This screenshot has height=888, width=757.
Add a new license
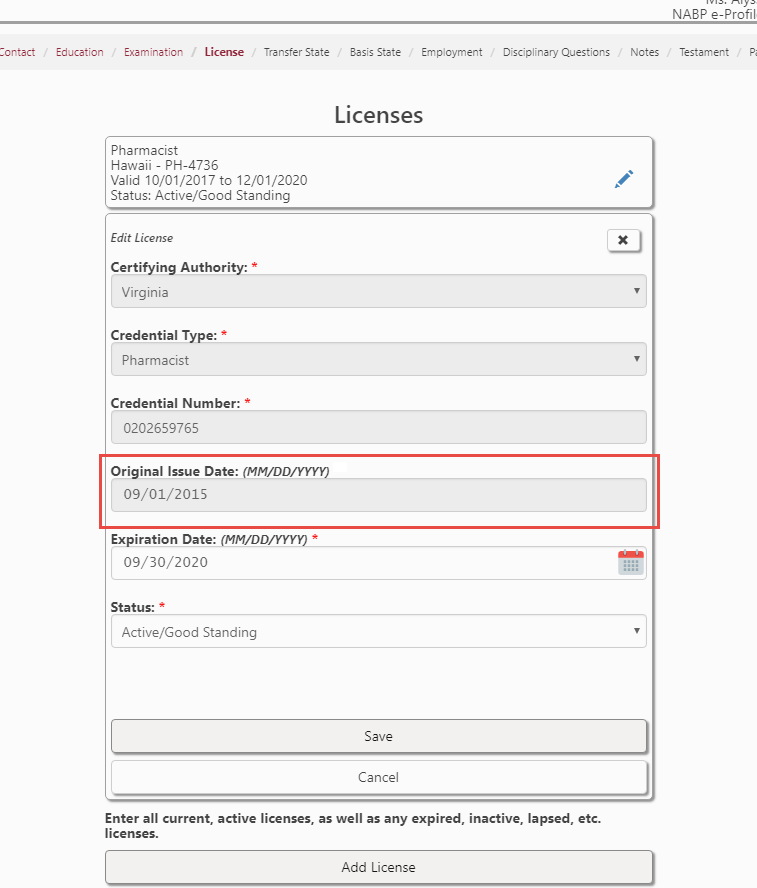379,867
